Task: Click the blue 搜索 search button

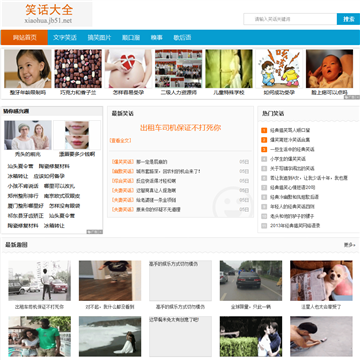Action: (x=348, y=19)
